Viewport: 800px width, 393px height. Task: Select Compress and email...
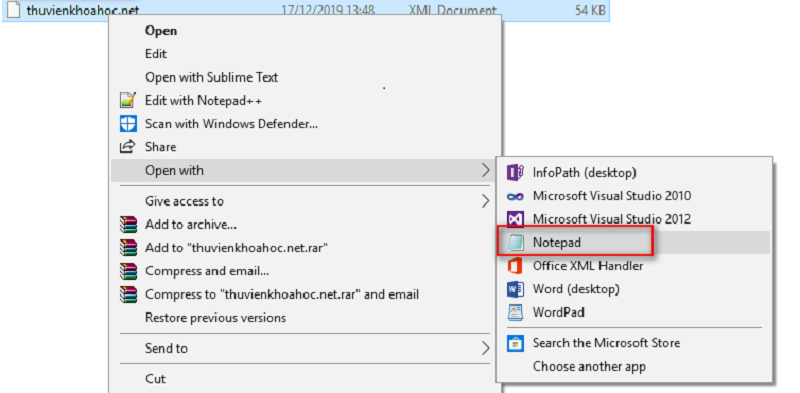coord(306,271)
